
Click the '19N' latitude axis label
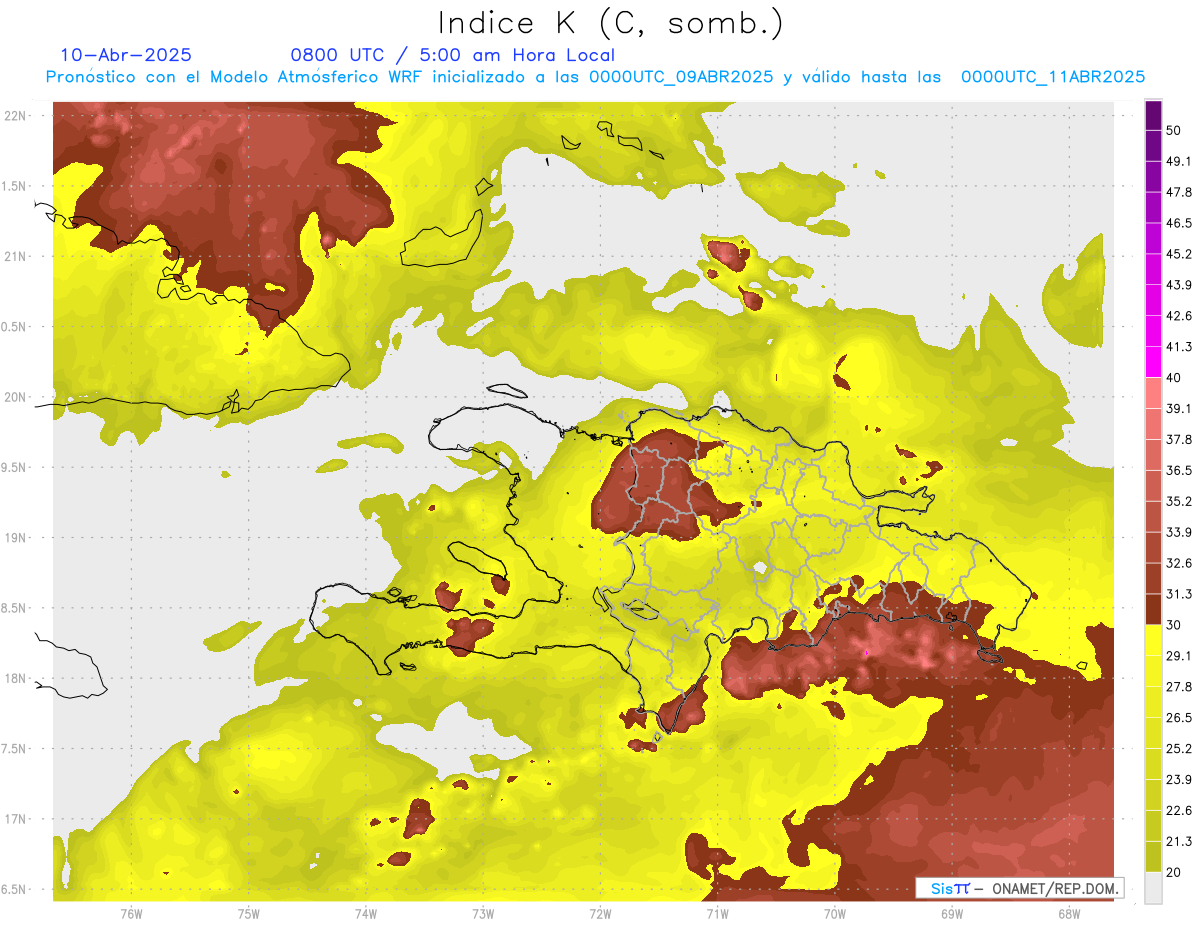(x=17, y=537)
